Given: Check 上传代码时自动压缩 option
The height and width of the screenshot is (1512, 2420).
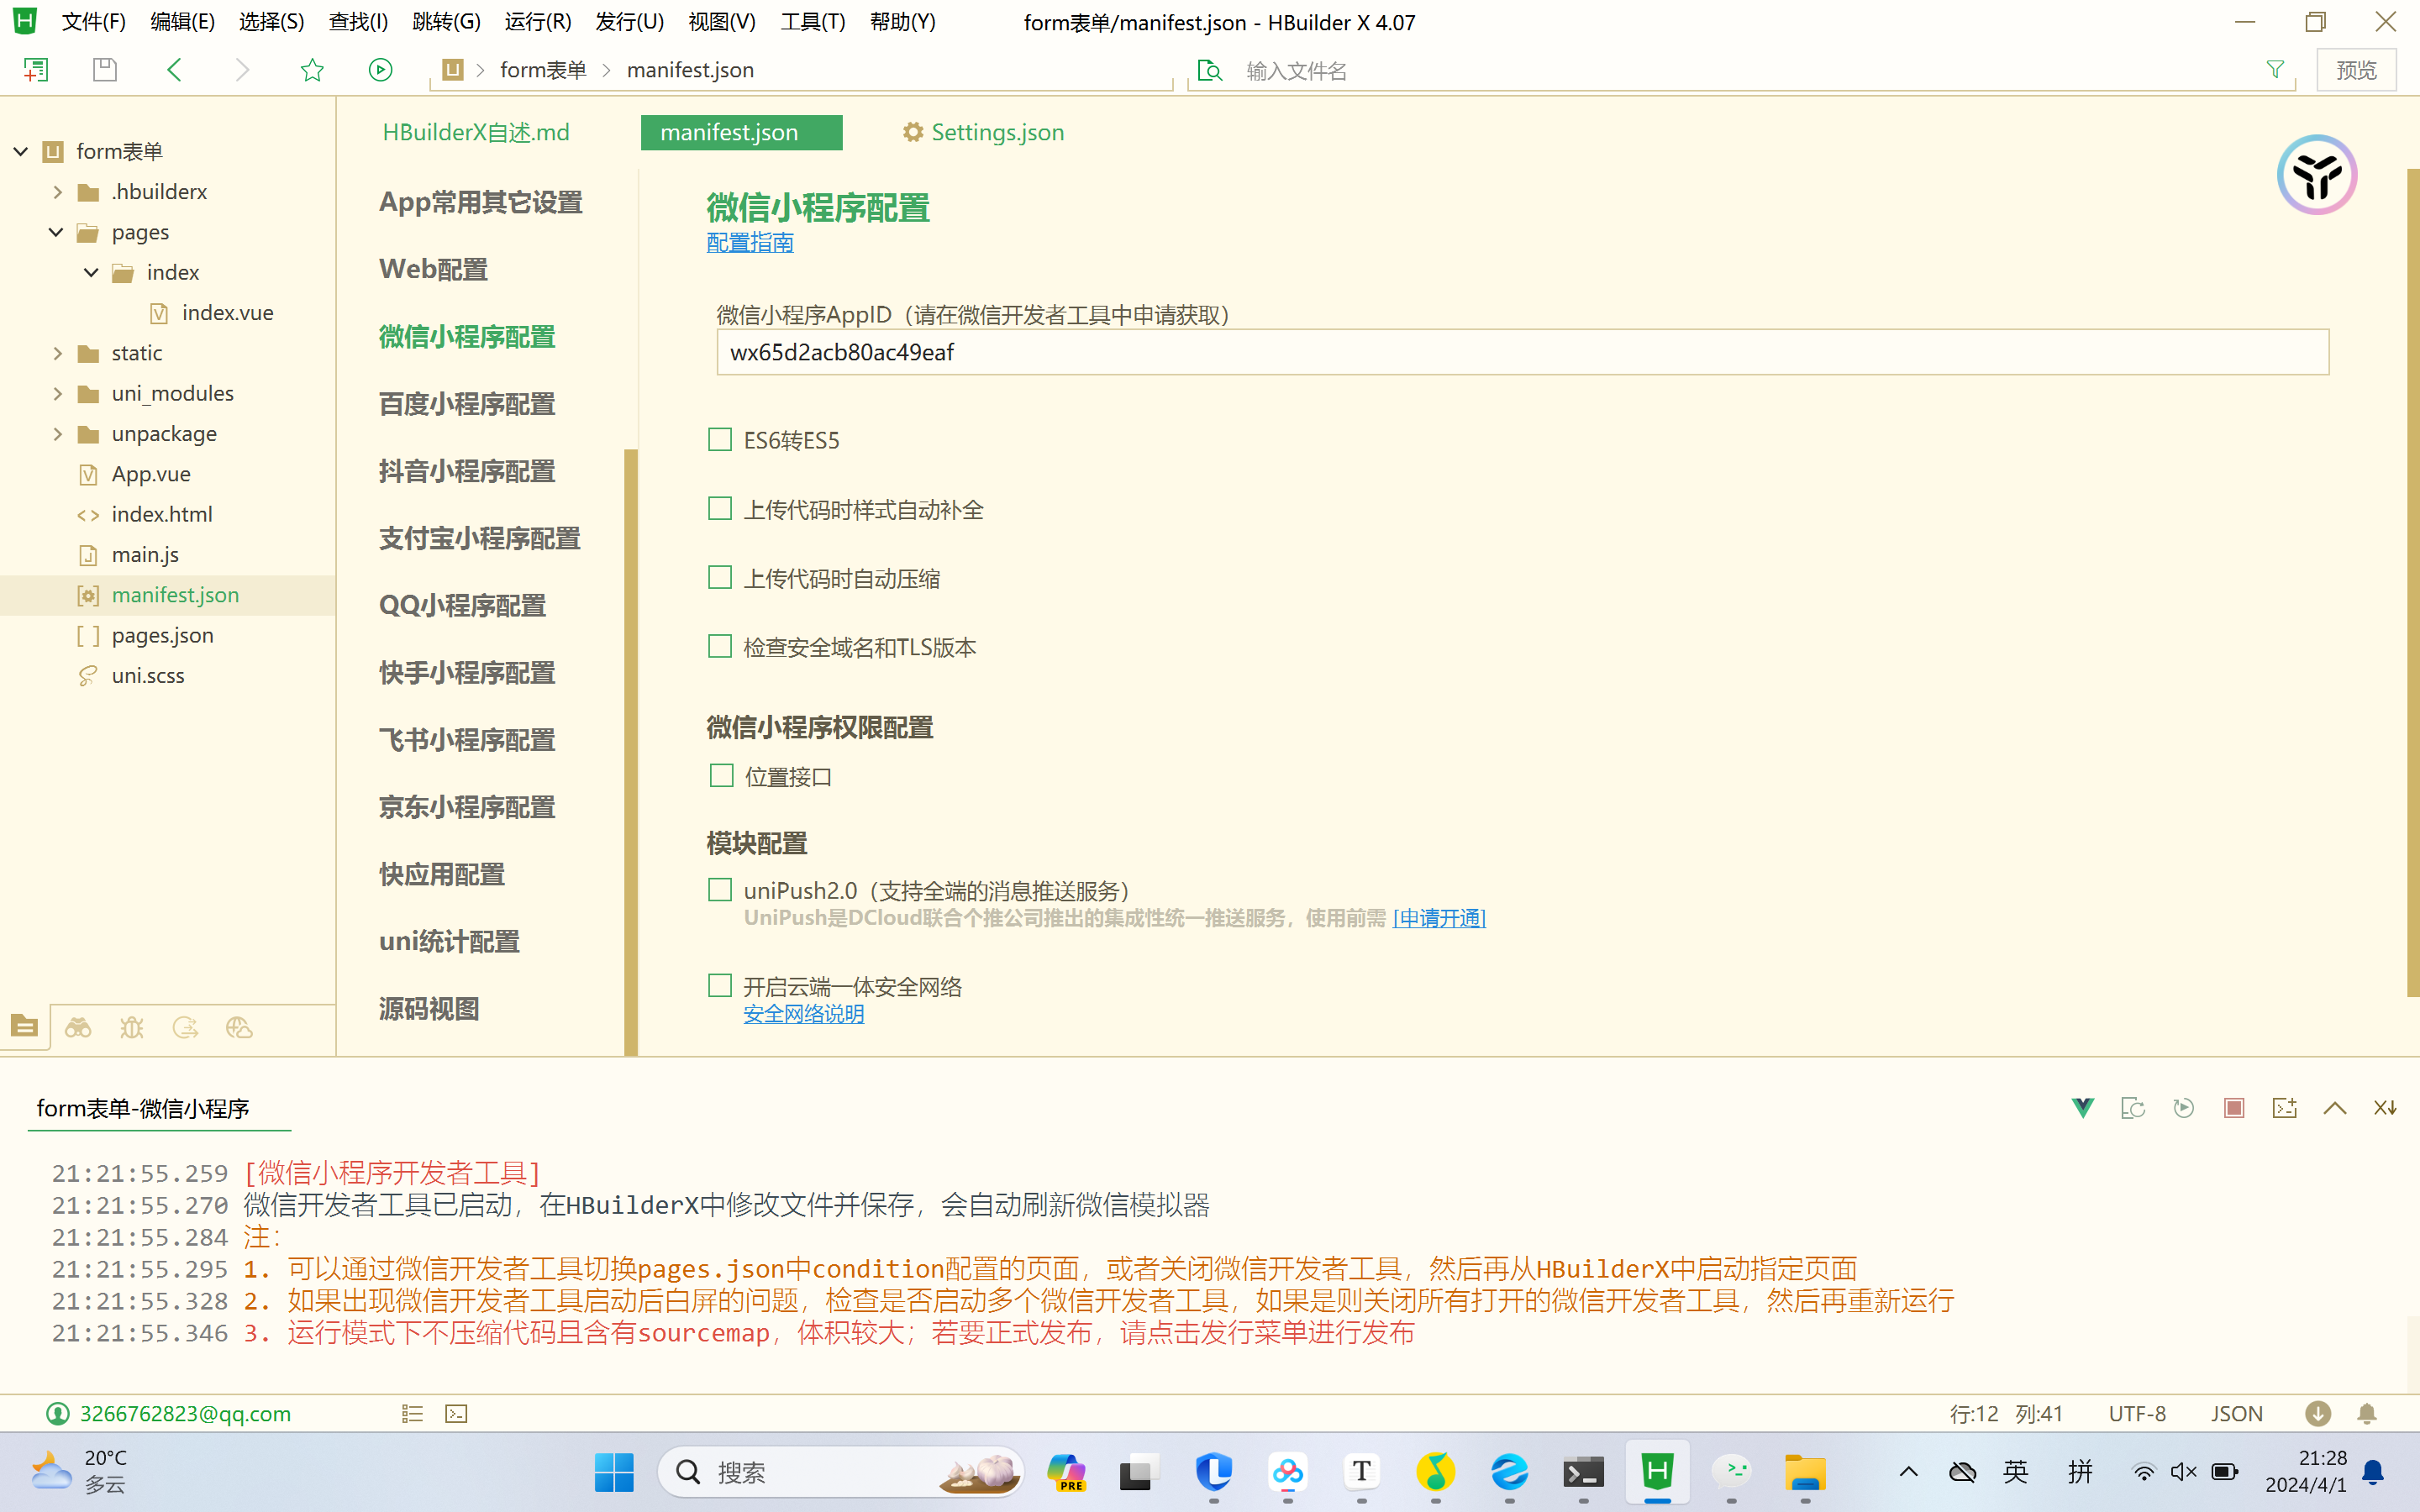Looking at the screenshot, I should click(x=720, y=578).
